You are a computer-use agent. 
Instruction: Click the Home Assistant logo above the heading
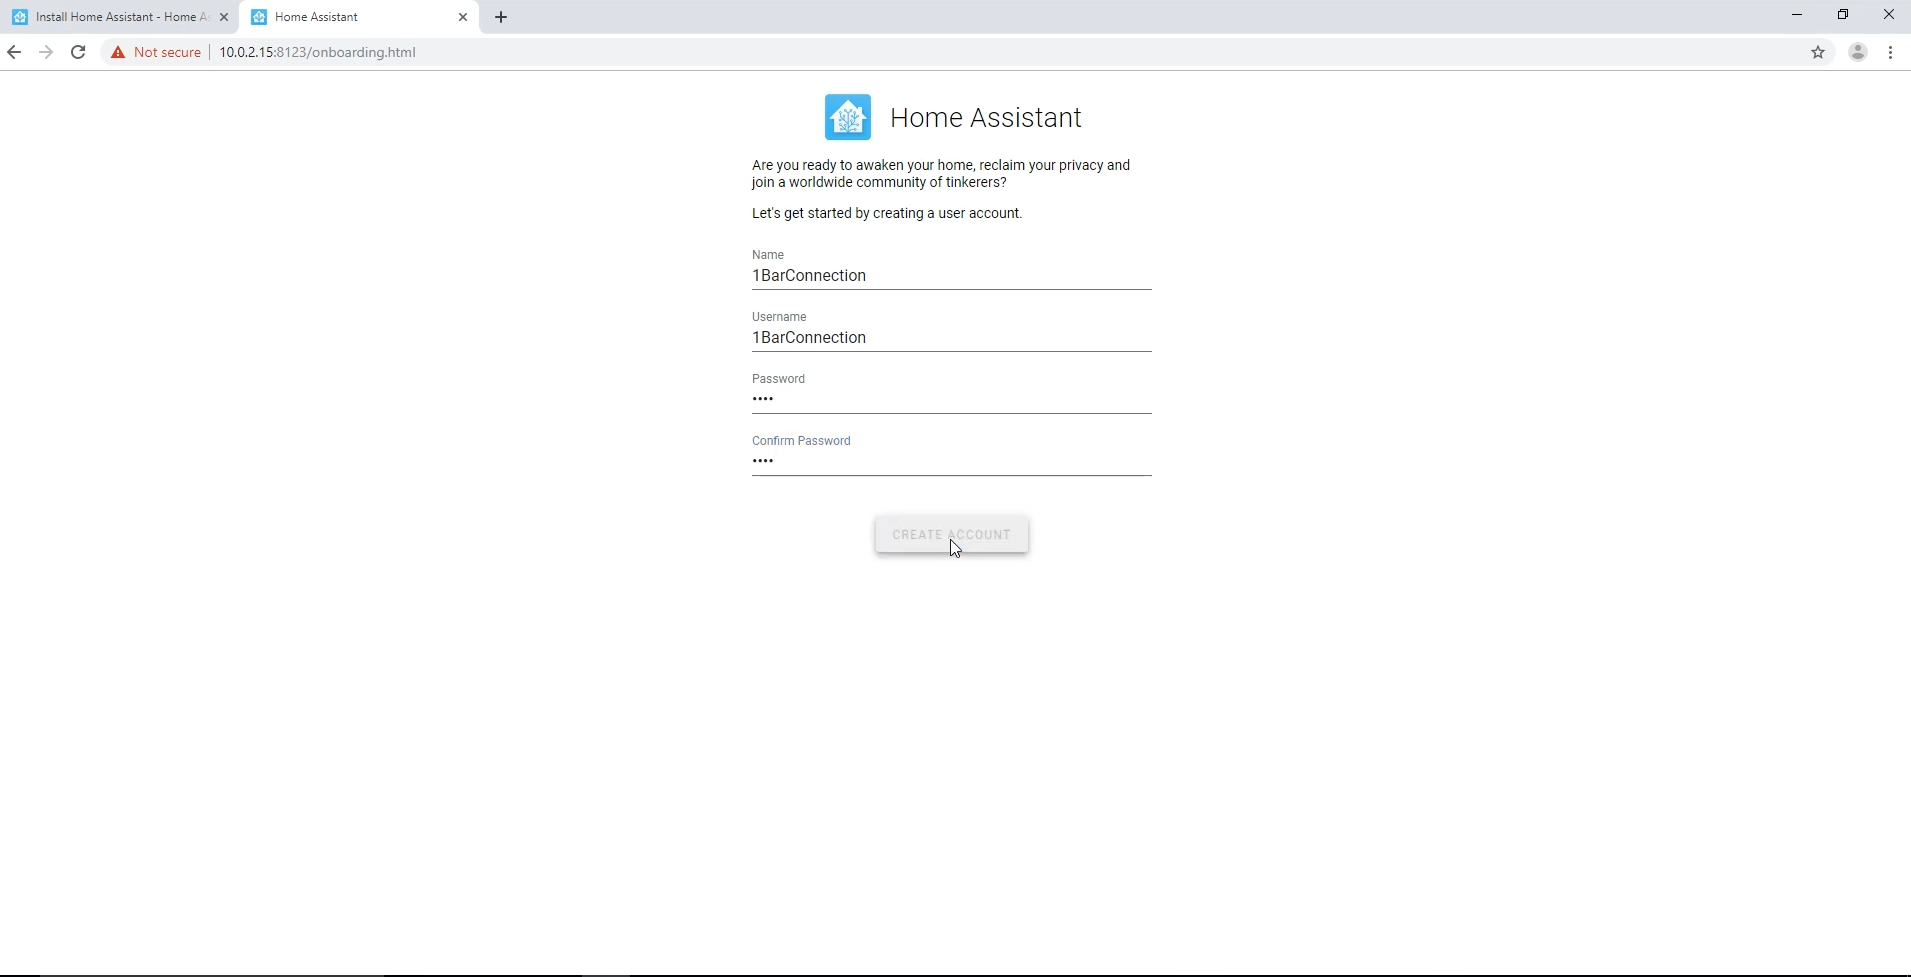(x=848, y=116)
